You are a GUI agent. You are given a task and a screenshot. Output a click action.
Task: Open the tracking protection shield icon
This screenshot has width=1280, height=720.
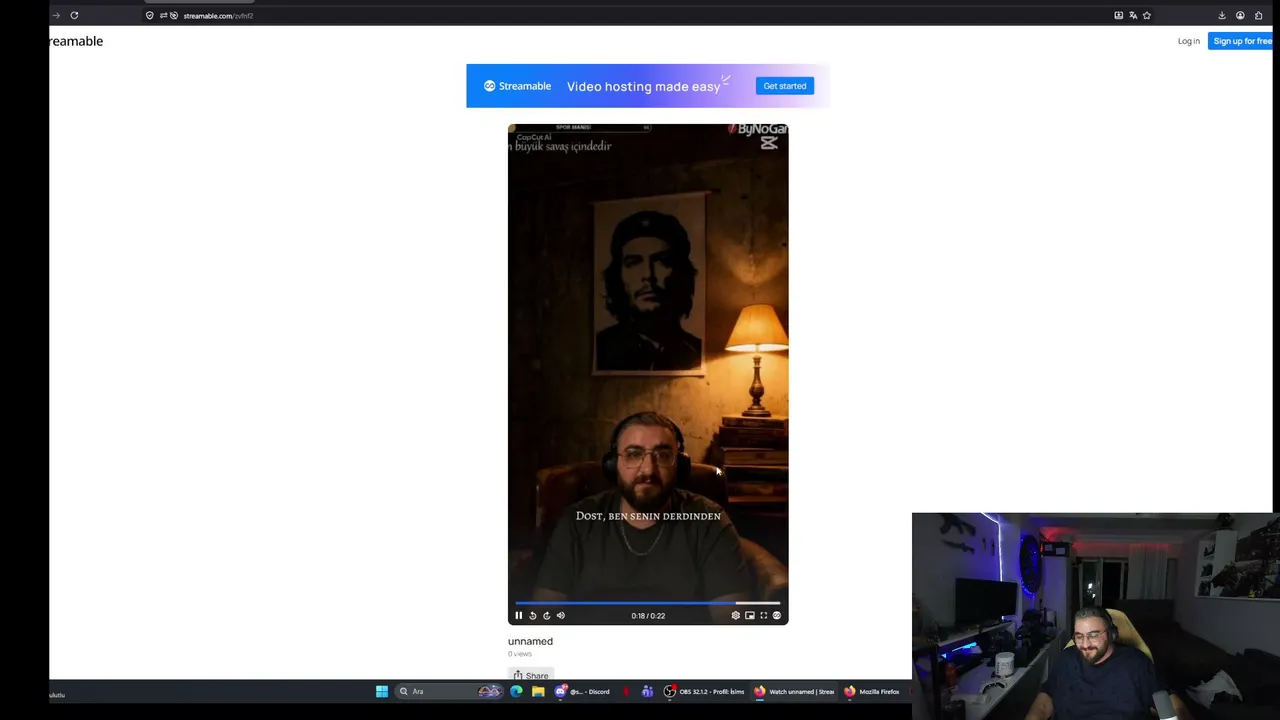pos(150,15)
